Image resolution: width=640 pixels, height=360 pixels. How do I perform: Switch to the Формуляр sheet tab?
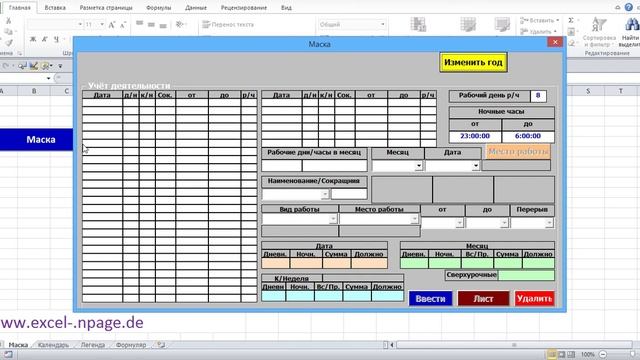(131, 345)
